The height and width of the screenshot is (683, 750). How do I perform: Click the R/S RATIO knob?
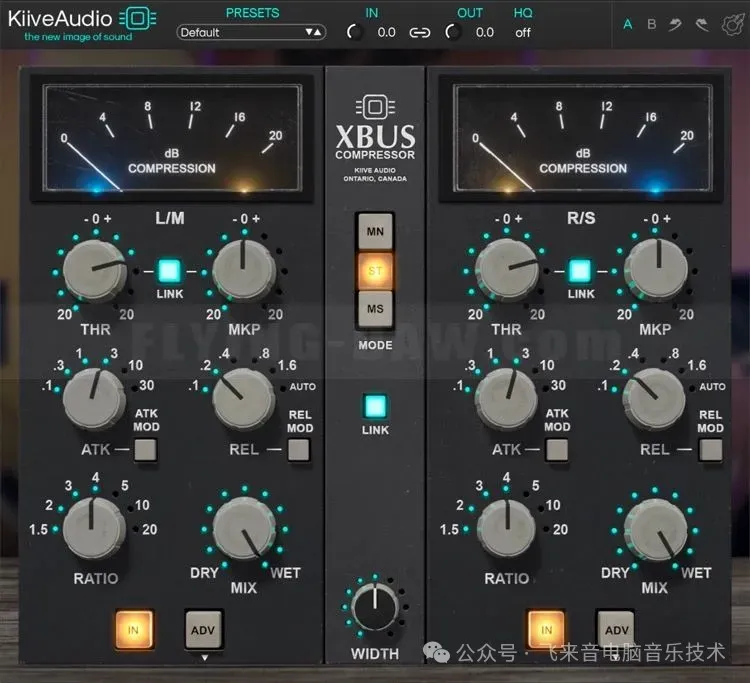tap(507, 529)
